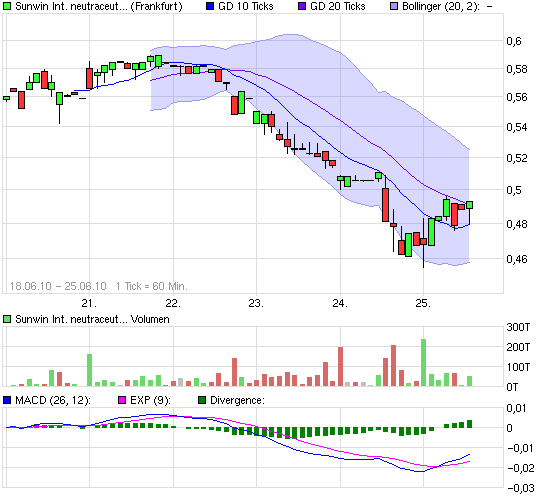Click the purple GD 20 Ticks swatch
Image resolution: width=545 pixels, height=496 pixels.
pos(302,6)
